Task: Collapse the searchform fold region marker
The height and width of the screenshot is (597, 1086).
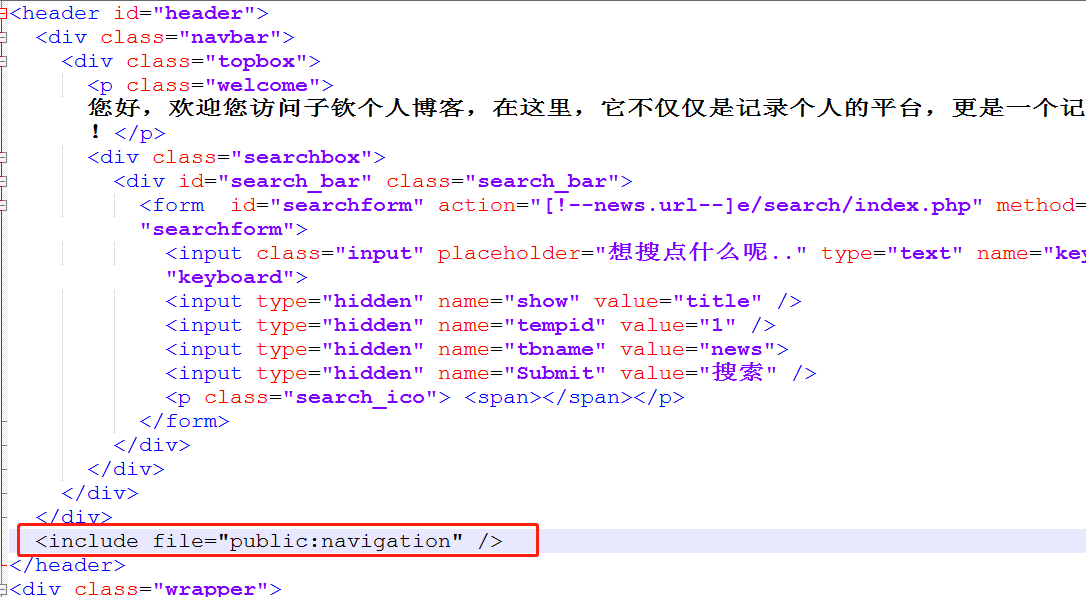Action: (6, 205)
